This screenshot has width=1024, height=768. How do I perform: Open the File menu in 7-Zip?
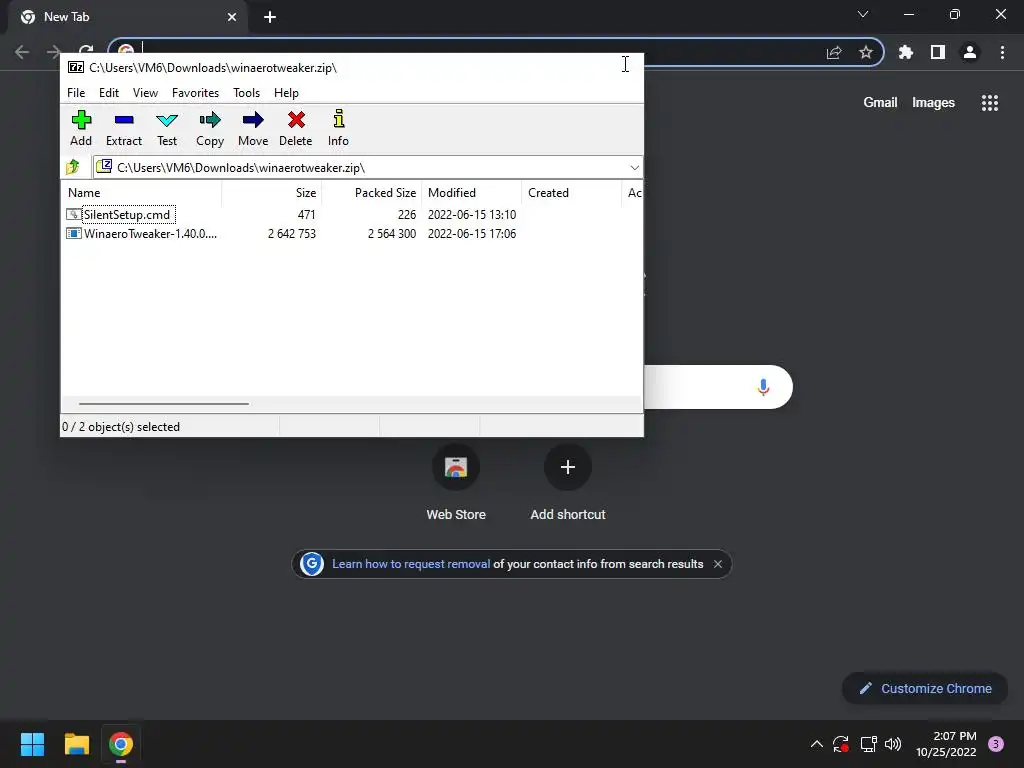(76, 93)
